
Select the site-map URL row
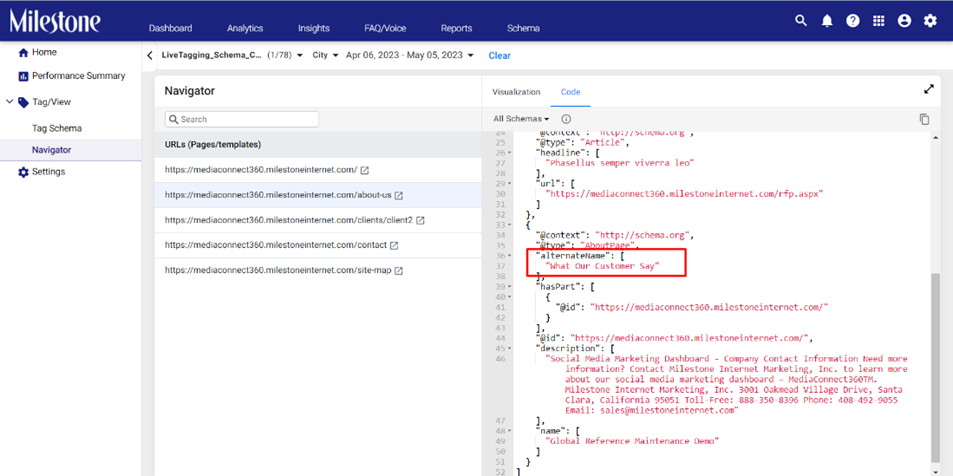click(x=318, y=270)
